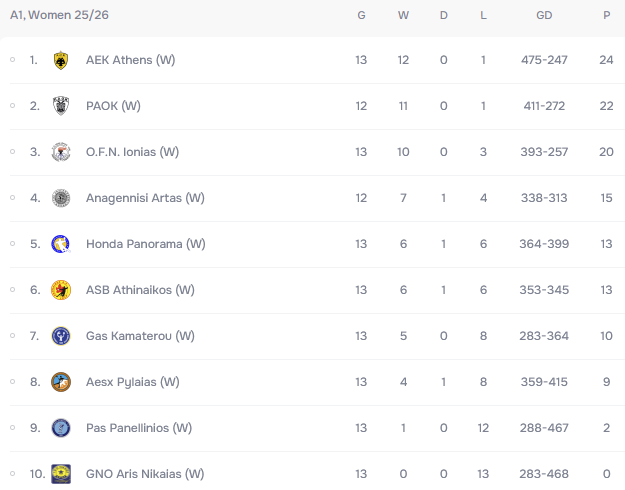Open the Gas Kamaterou blue crest
Viewport: 625px width, 490px height.
click(61, 336)
